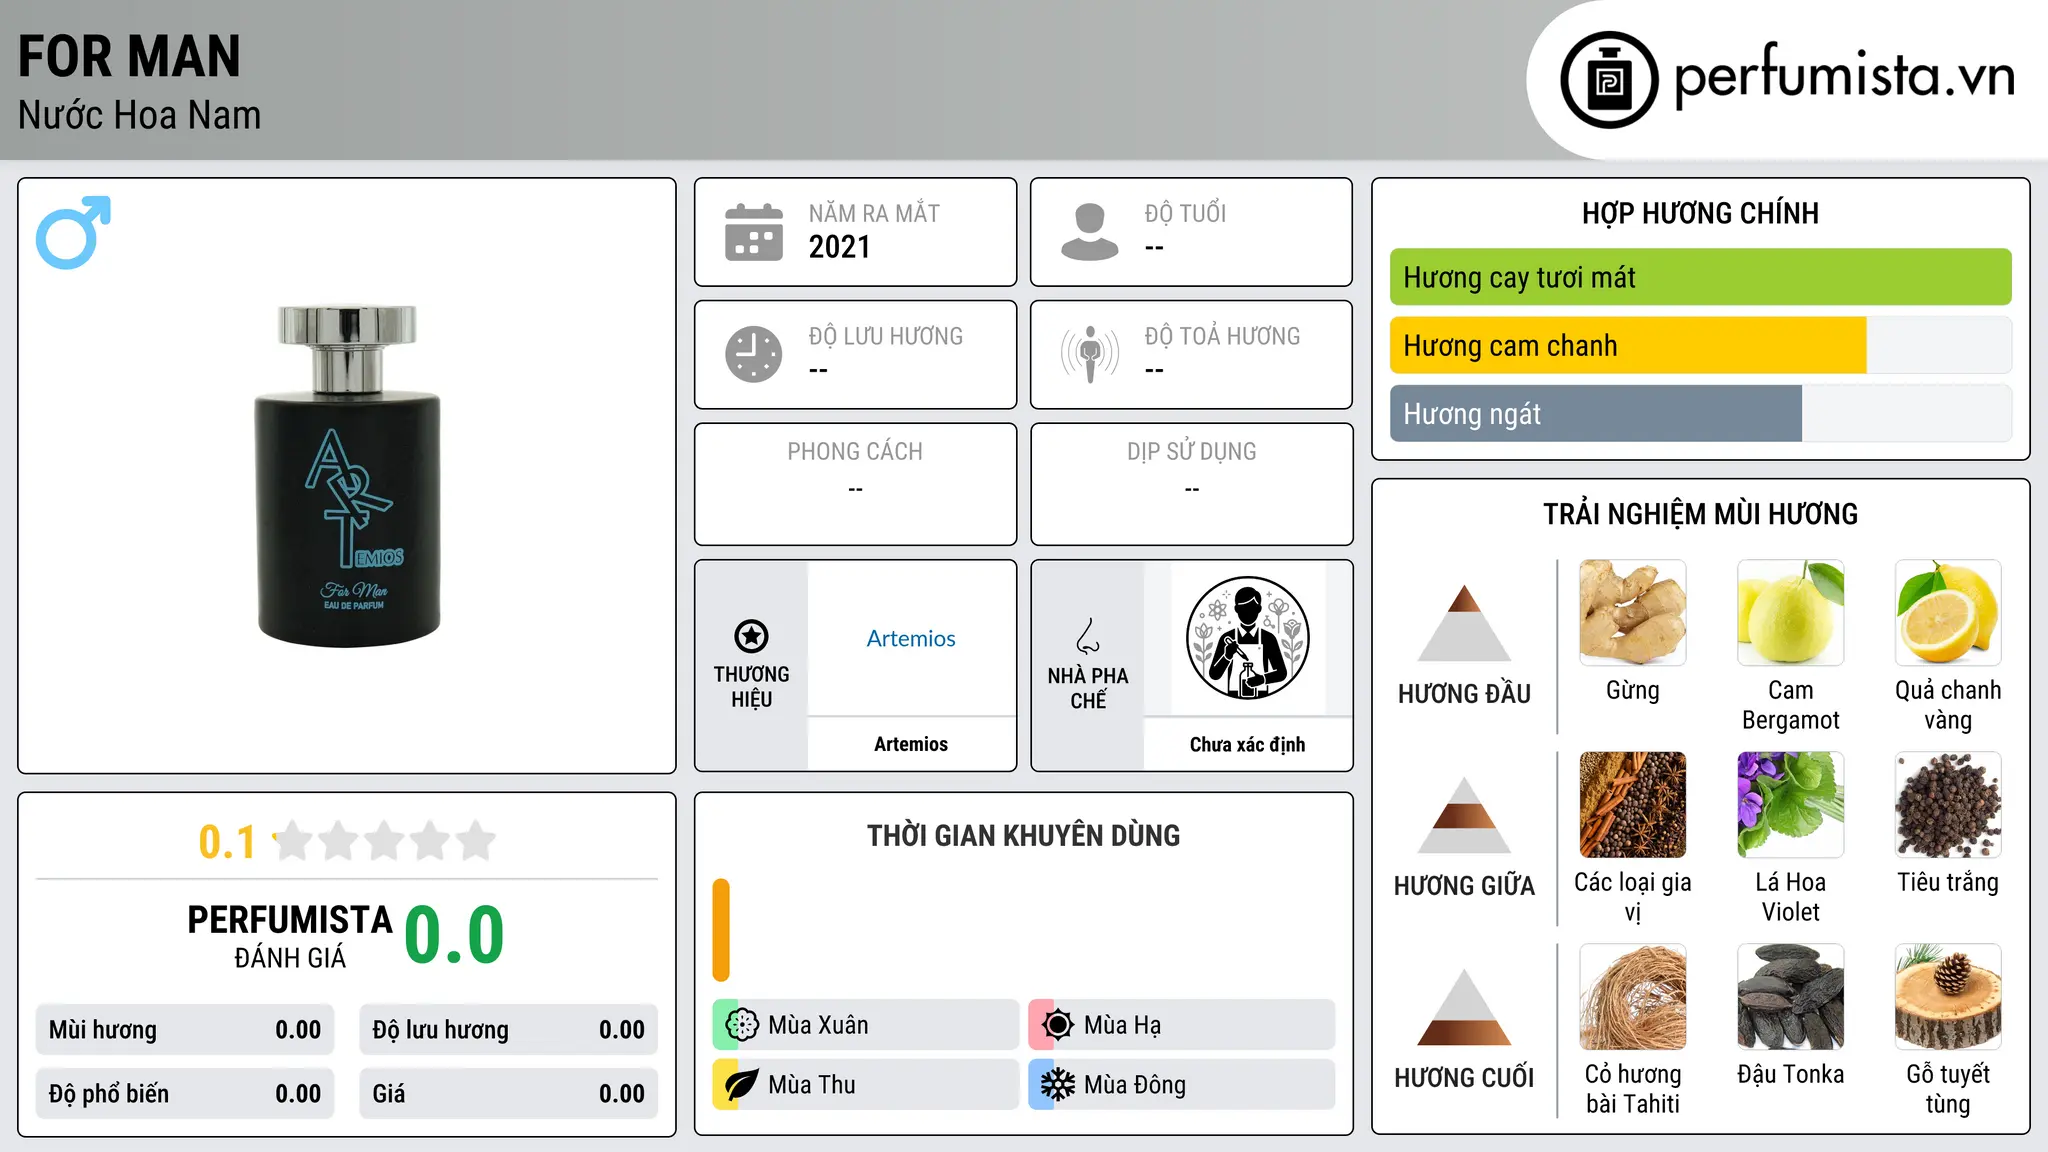The image size is (2048, 1152).
Task: Click the blue male gender symbol
Action: click(x=73, y=232)
